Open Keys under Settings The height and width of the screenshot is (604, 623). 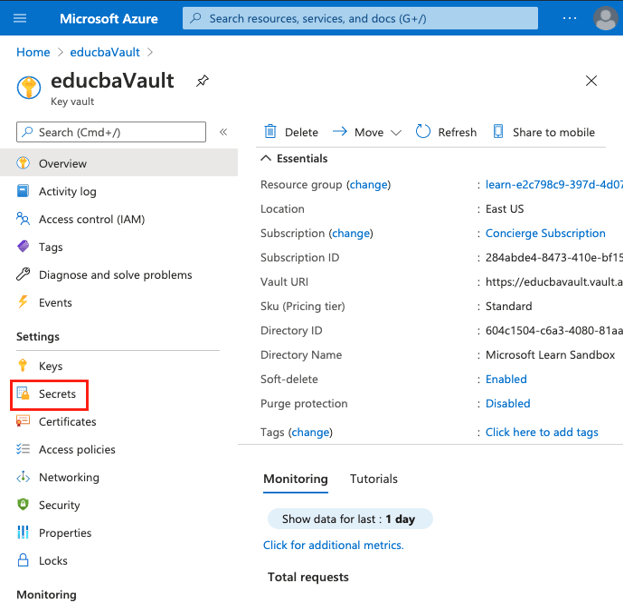click(x=51, y=366)
